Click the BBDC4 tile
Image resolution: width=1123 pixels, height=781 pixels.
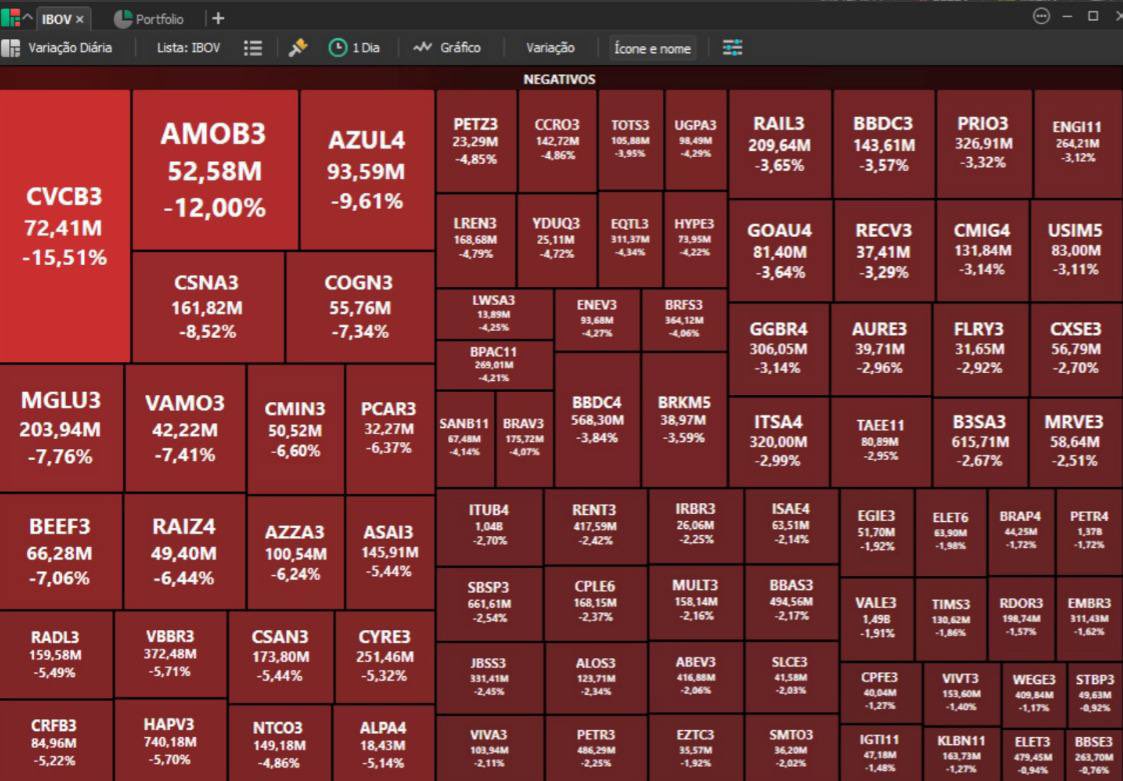click(x=597, y=420)
